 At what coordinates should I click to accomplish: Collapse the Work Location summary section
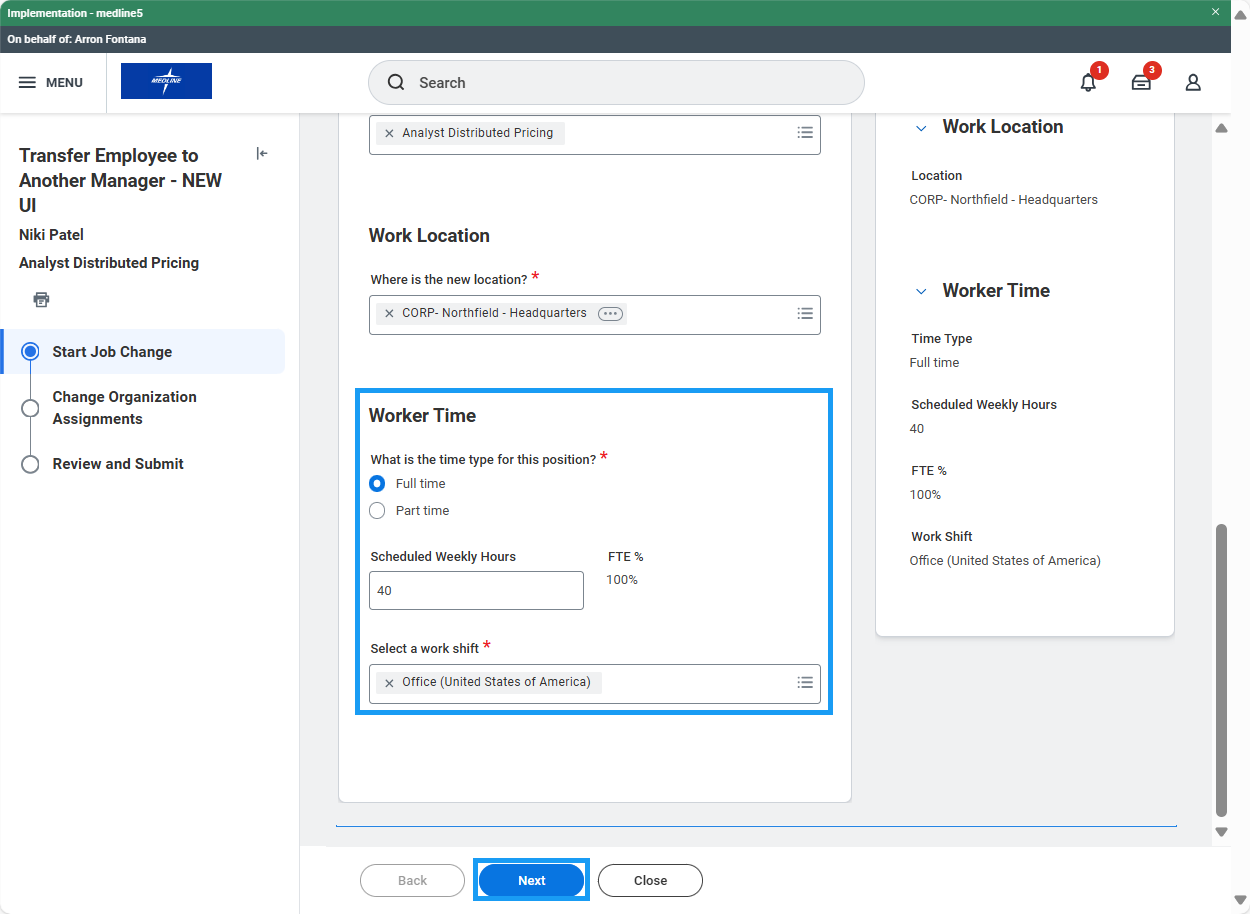tap(921, 128)
